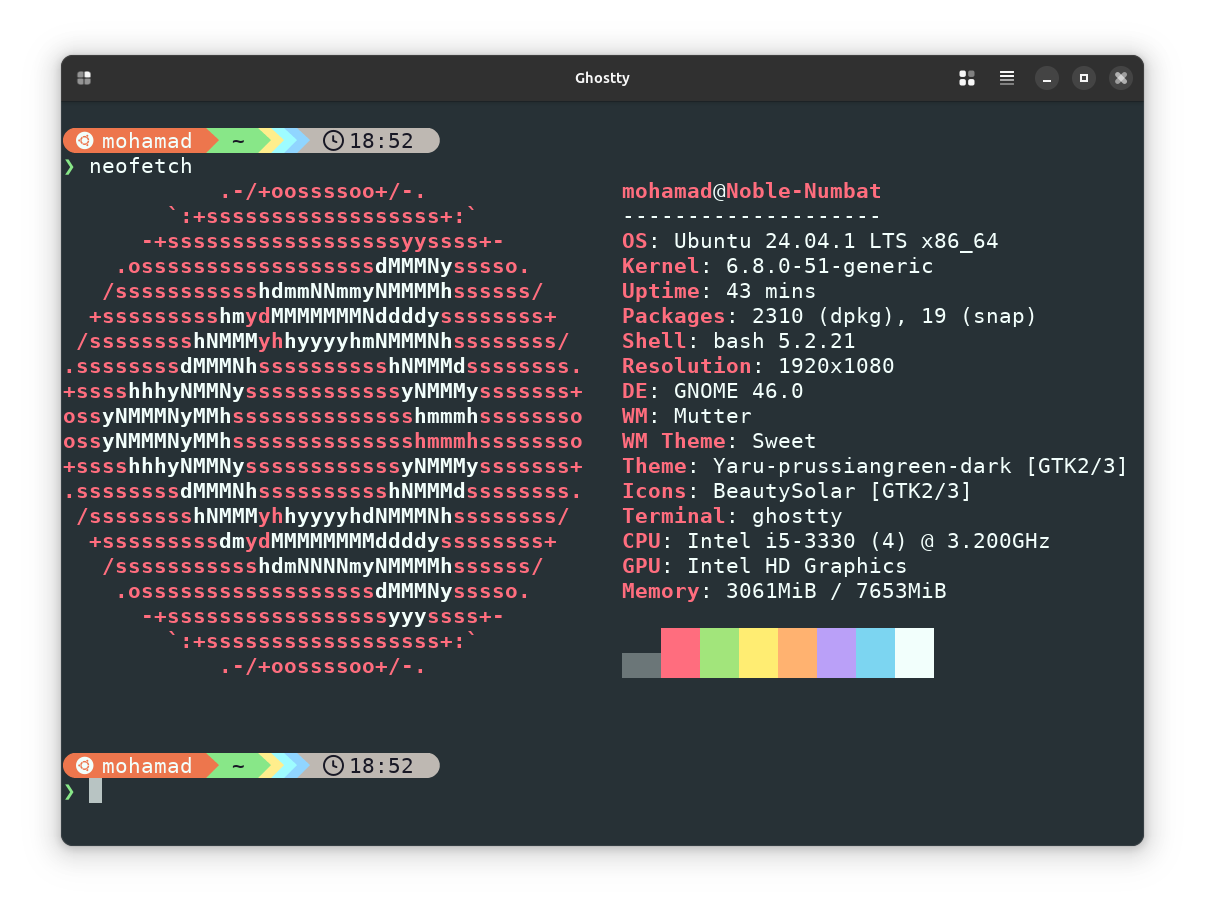This screenshot has width=1205, height=913.
Task: Click the green chevron on the empty prompt line
Action: click(69, 790)
